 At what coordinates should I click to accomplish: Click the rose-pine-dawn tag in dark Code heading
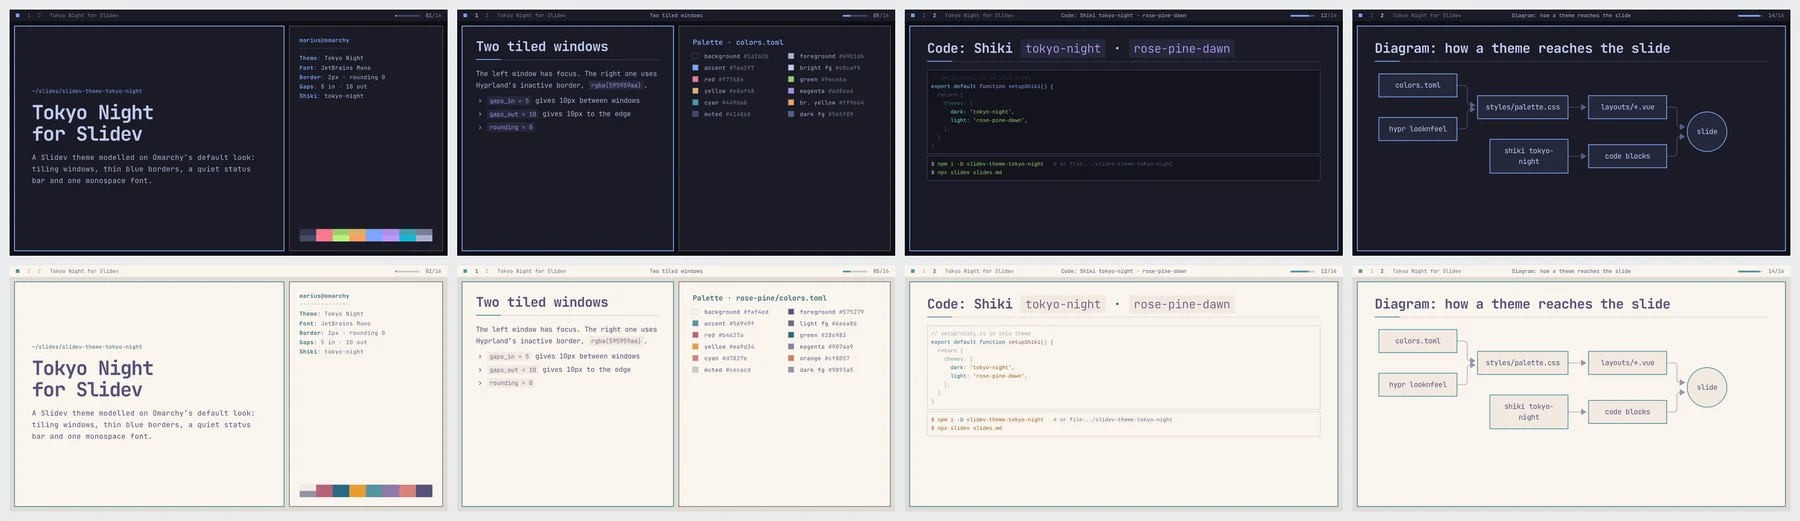[1182, 48]
